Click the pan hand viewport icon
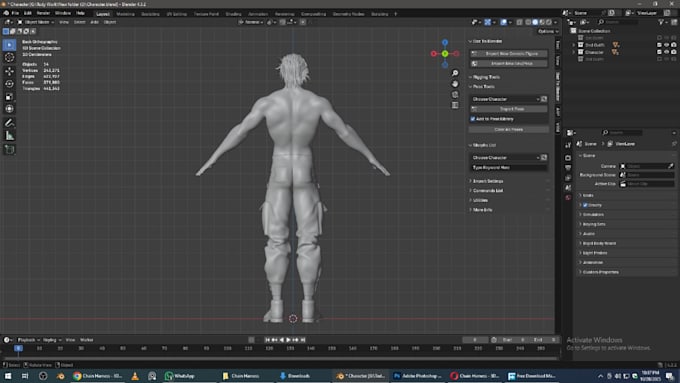 click(x=455, y=83)
